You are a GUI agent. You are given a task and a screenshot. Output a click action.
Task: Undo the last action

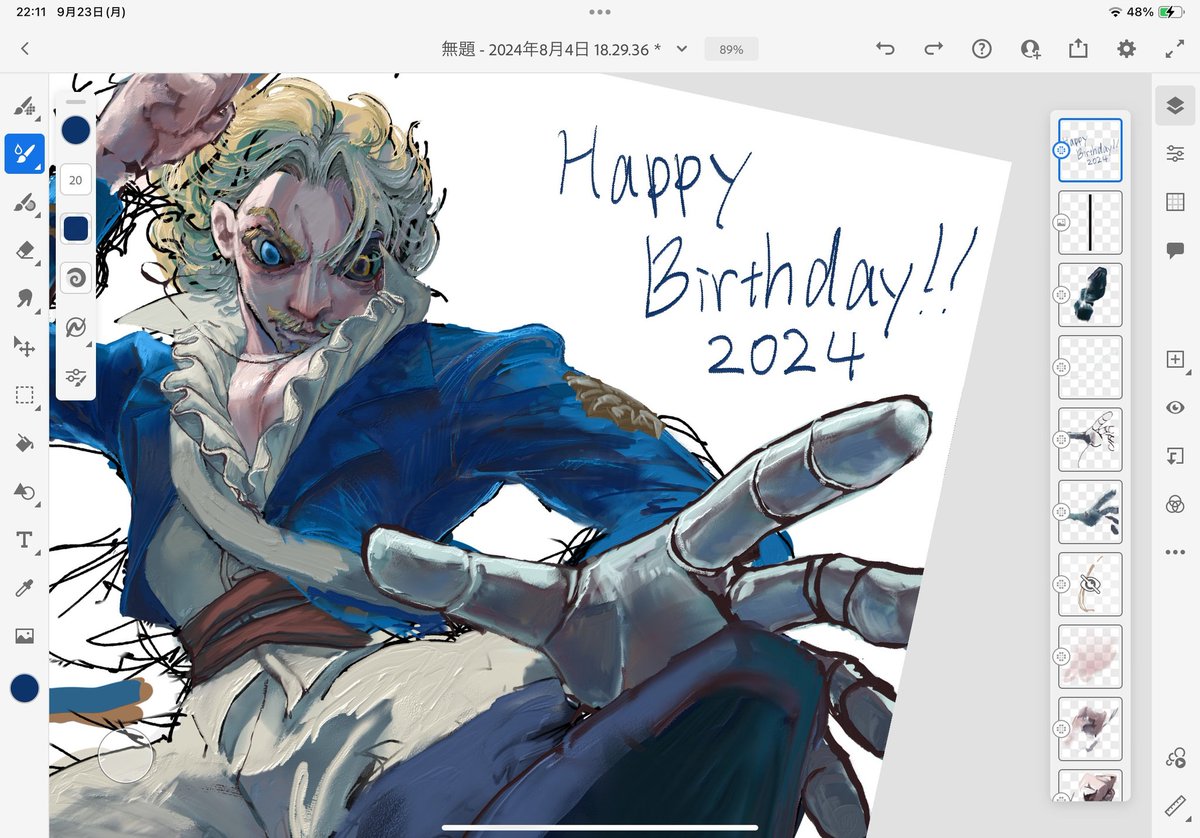(x=885, y=48)
